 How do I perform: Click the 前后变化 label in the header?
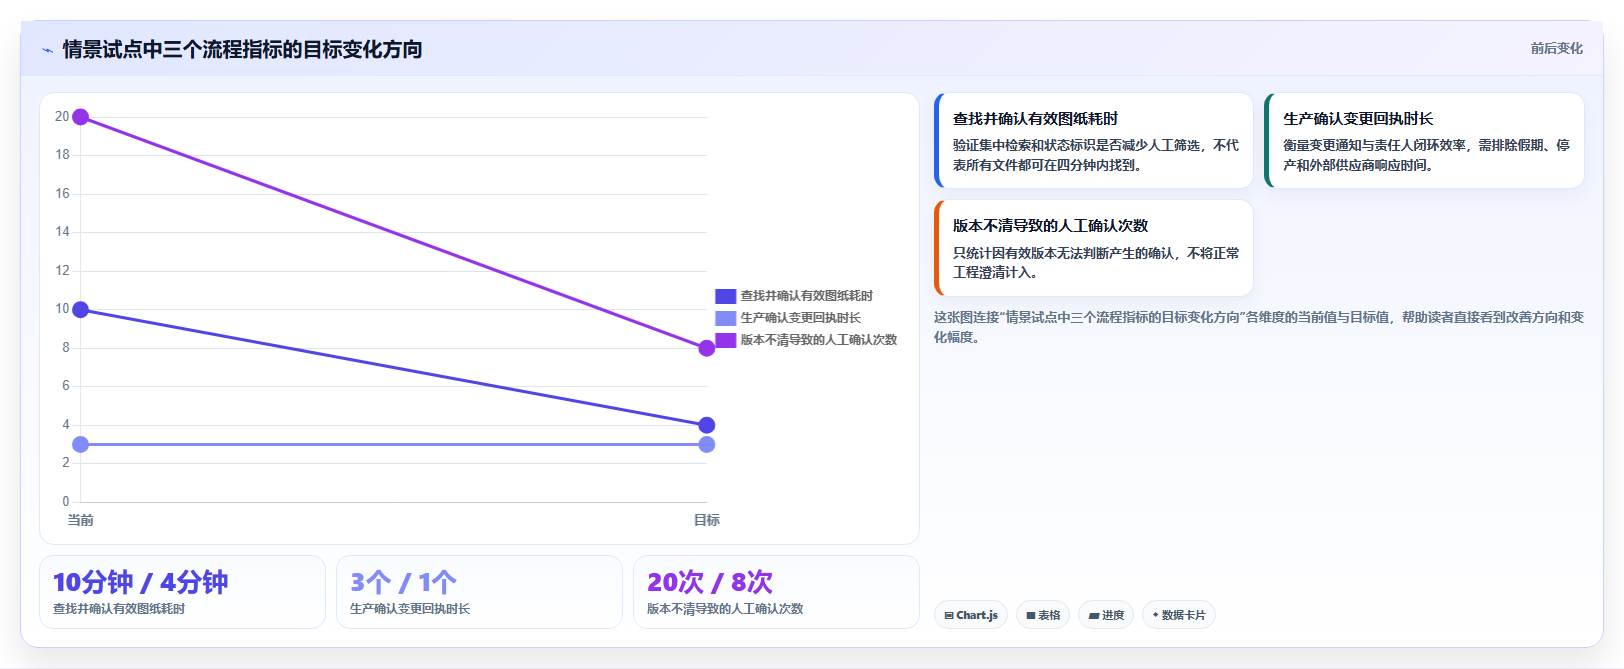click(1557, 48)
